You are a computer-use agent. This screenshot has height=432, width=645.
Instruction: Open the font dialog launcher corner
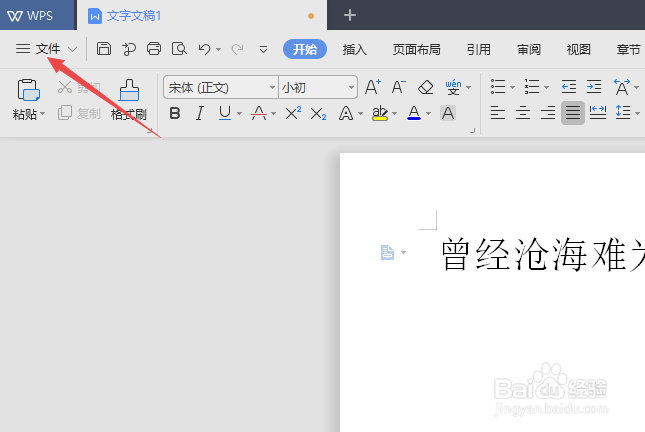472,130
